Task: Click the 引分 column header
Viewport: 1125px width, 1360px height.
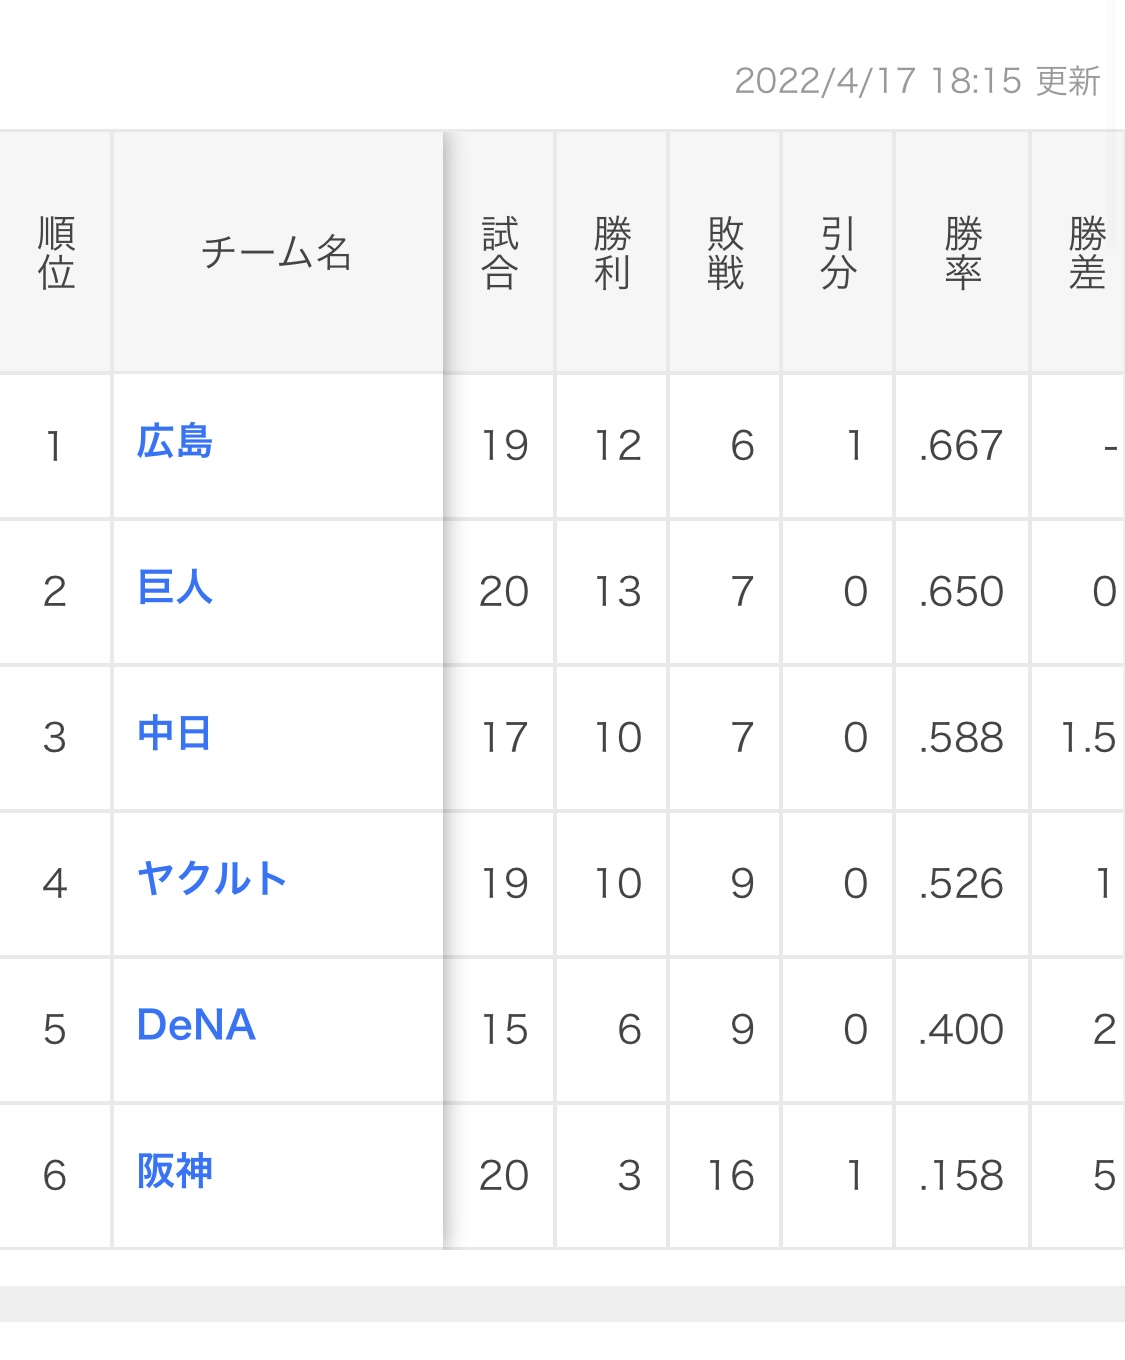Action: click(x=838, y=253)
